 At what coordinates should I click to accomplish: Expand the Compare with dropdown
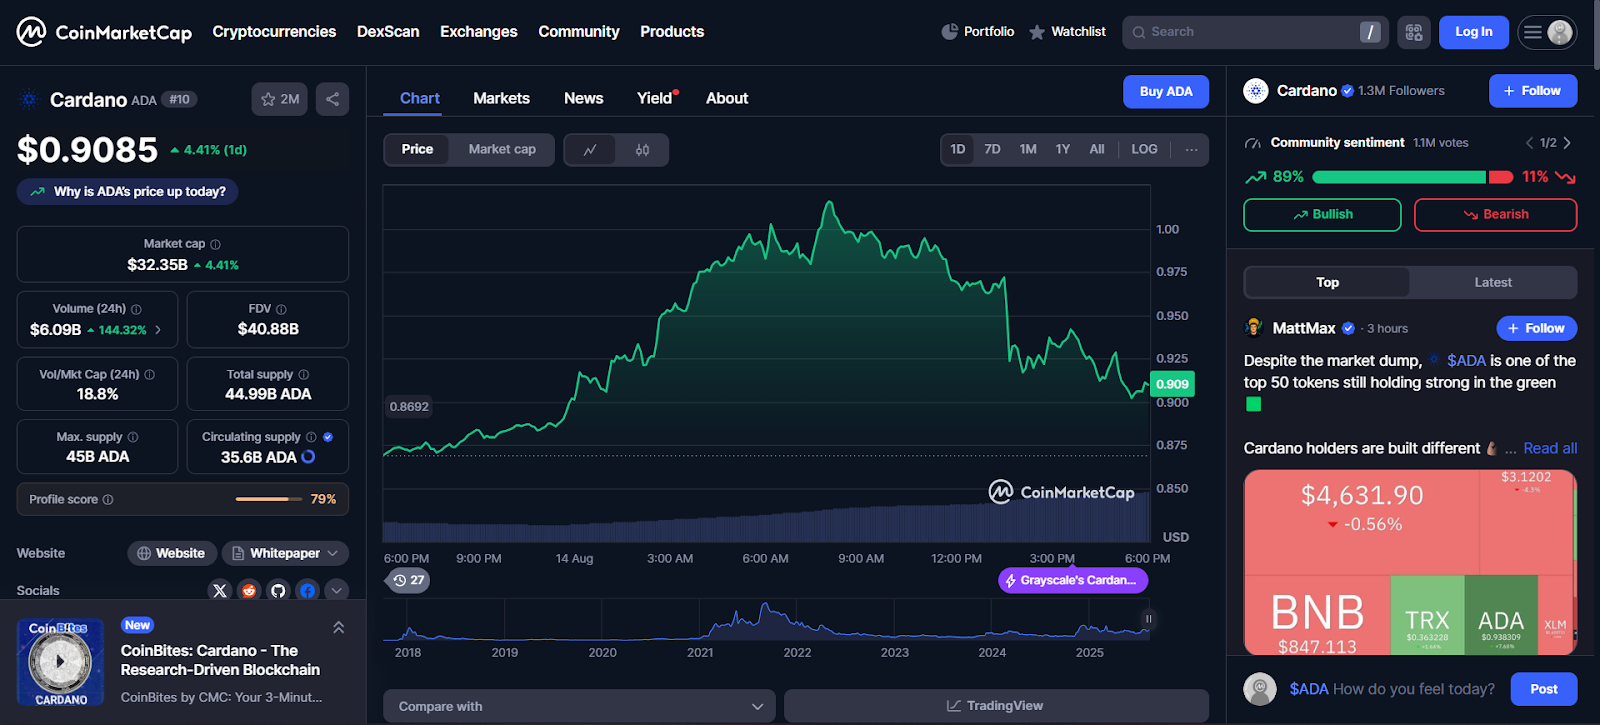pyautogui.click(x=579, y=706)
